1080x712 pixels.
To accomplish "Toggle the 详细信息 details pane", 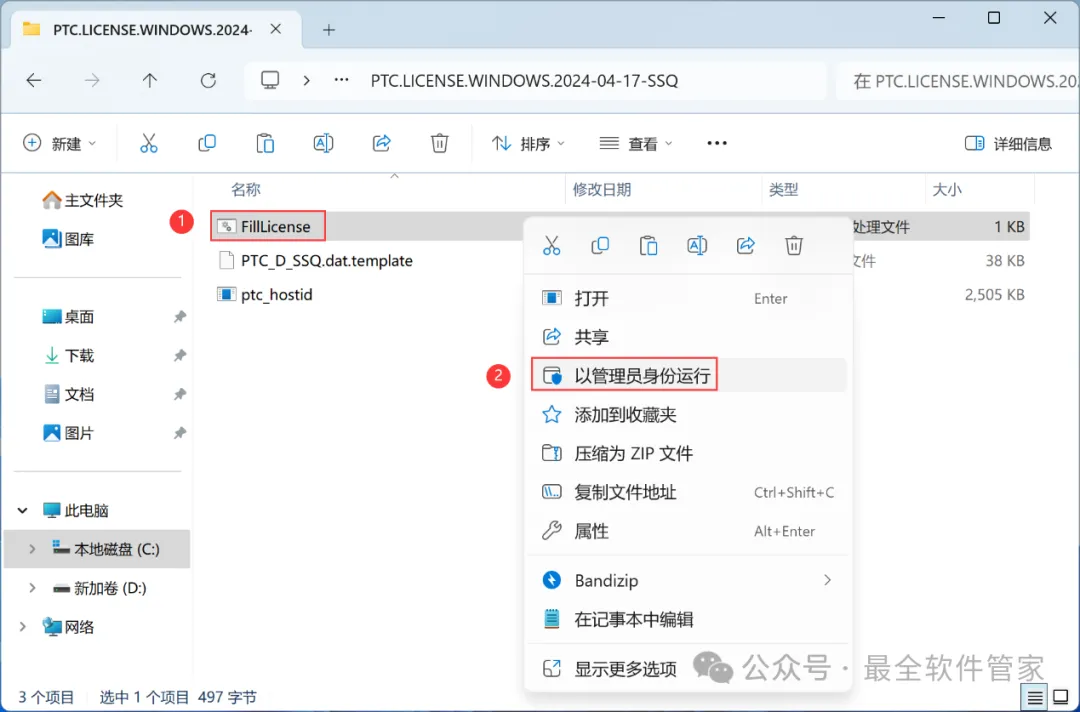I will (1008, 143).
